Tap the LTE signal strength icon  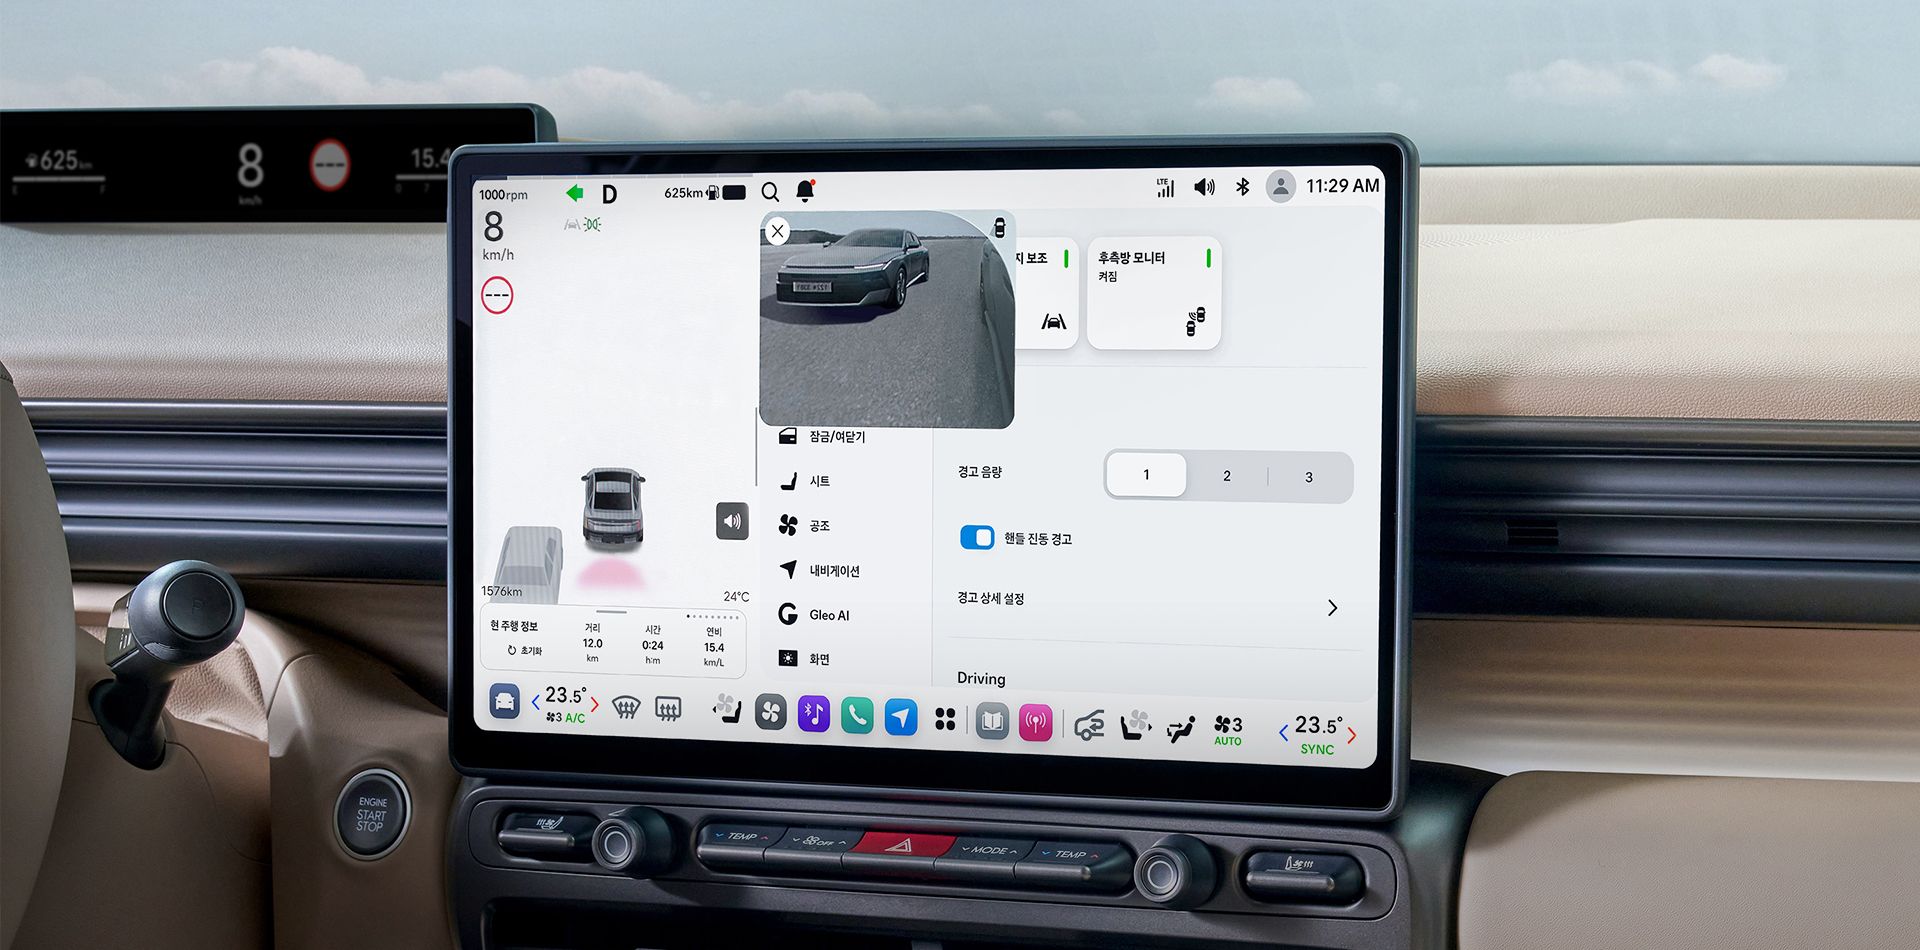1165,187
